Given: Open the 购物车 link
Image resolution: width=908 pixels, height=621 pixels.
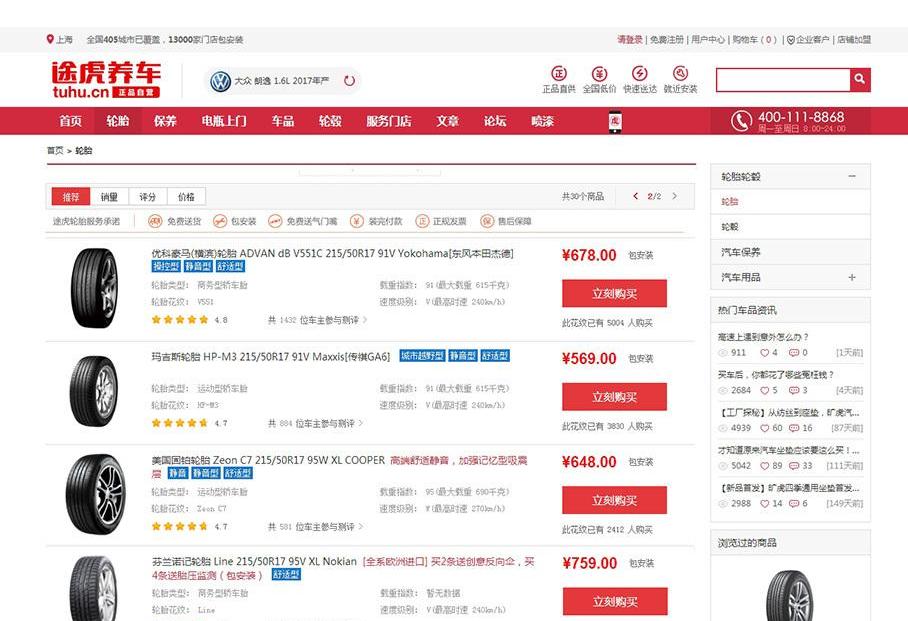Looking at the screenshot, I should point(754,40).
